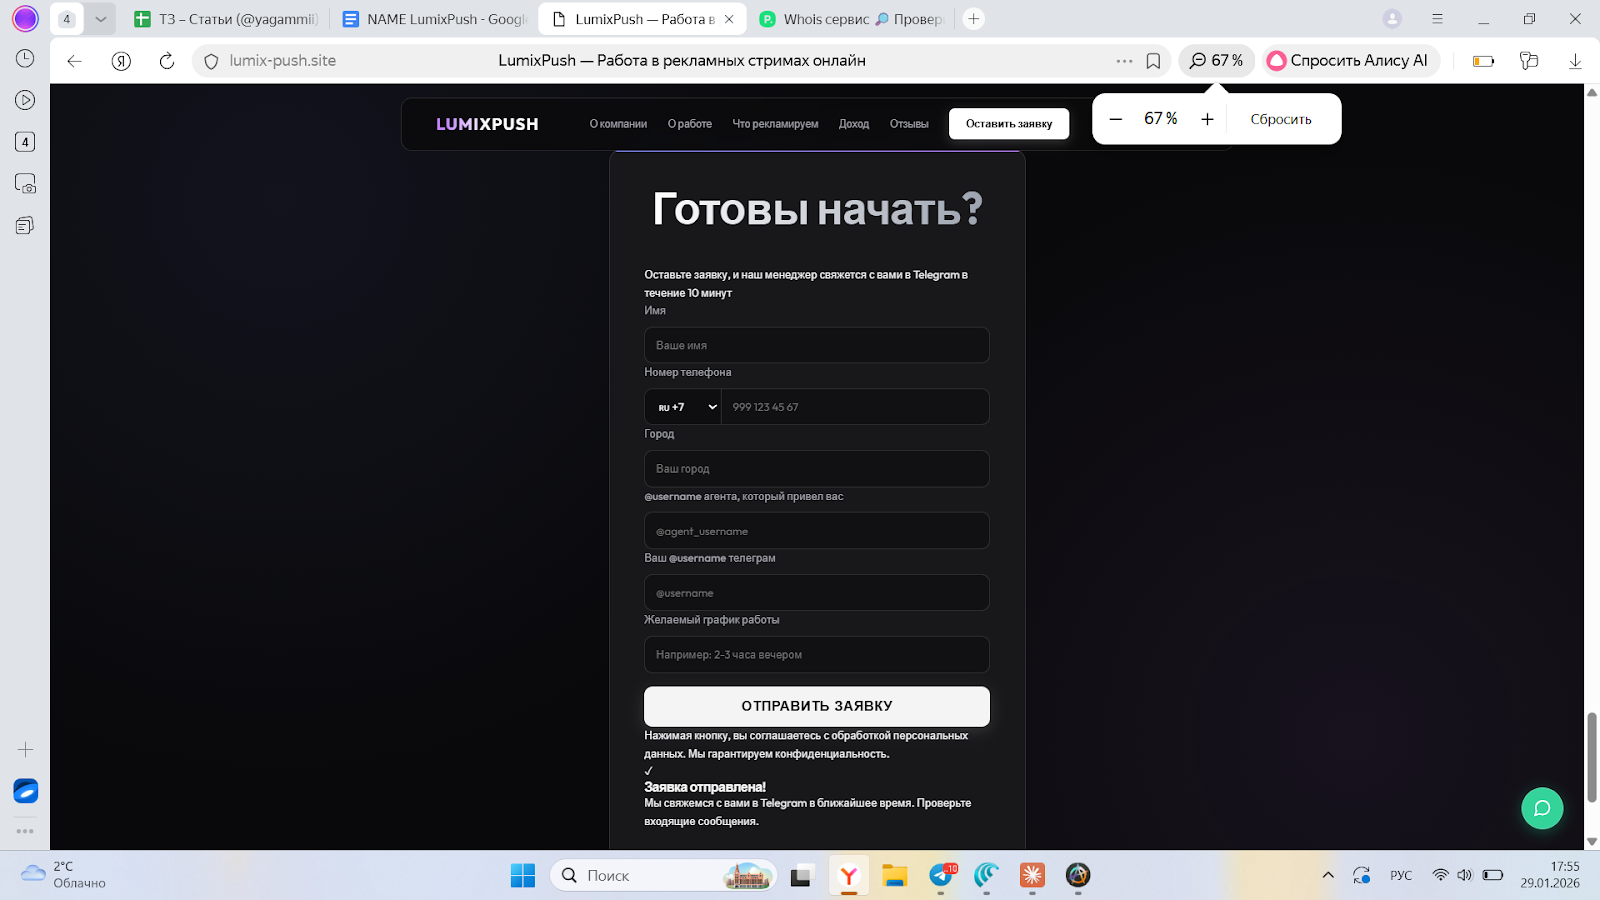
Task: Increase zoom with the plus button
Action: (x=1207, y=119)
